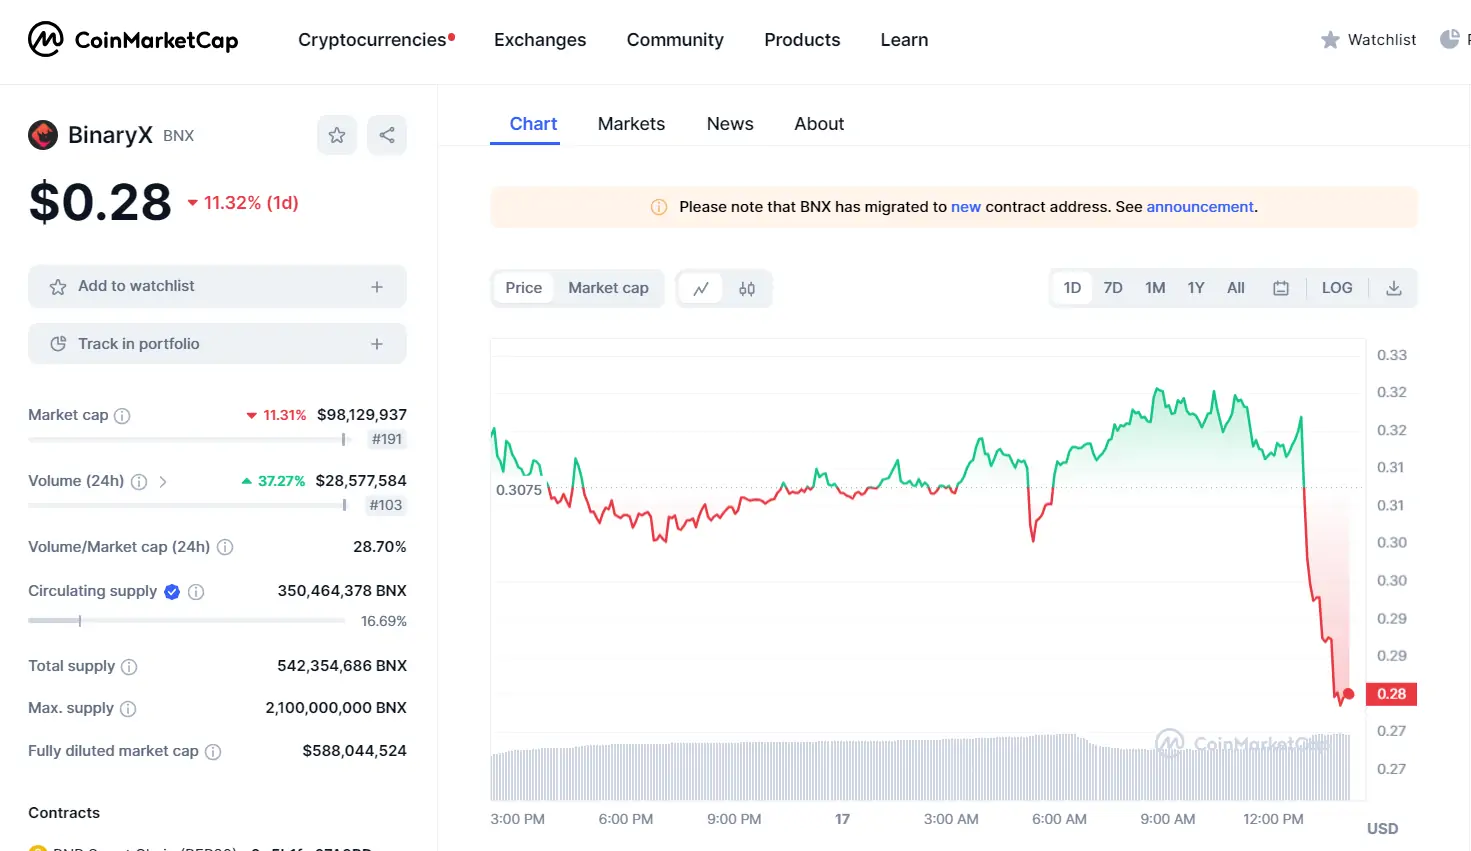Click Volume/Market cap (24h) info icon
1471x851 pixels.
coord(225,547)
